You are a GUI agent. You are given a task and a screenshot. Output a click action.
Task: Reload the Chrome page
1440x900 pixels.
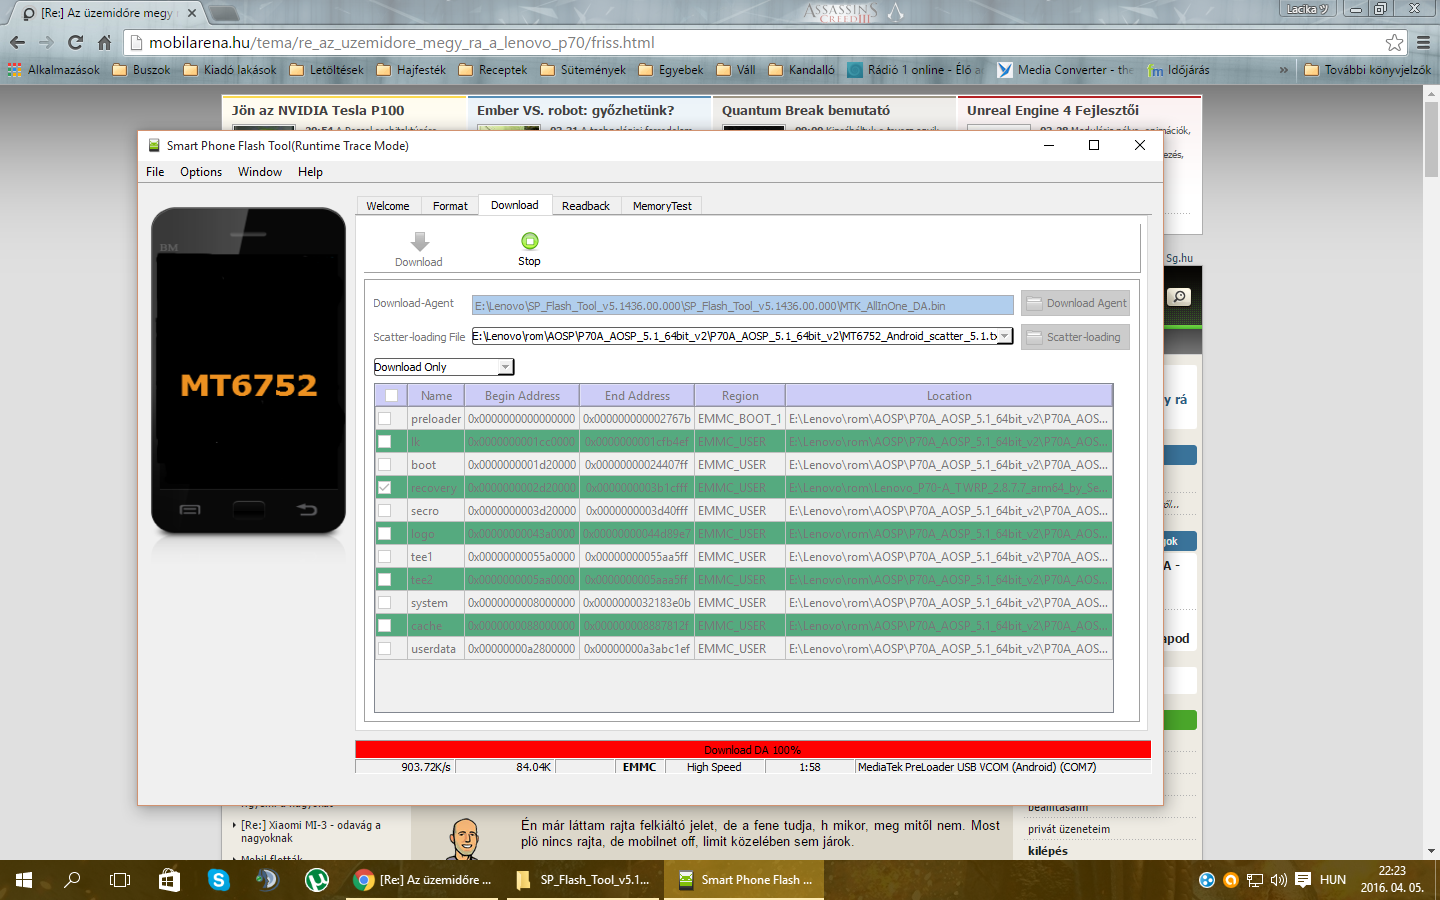click(x=75, y=42)
